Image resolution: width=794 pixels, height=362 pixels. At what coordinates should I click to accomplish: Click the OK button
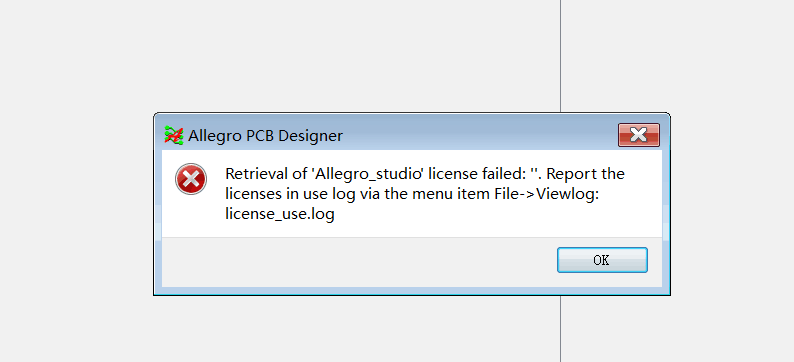pyautogui.click(x=602, y=260)
